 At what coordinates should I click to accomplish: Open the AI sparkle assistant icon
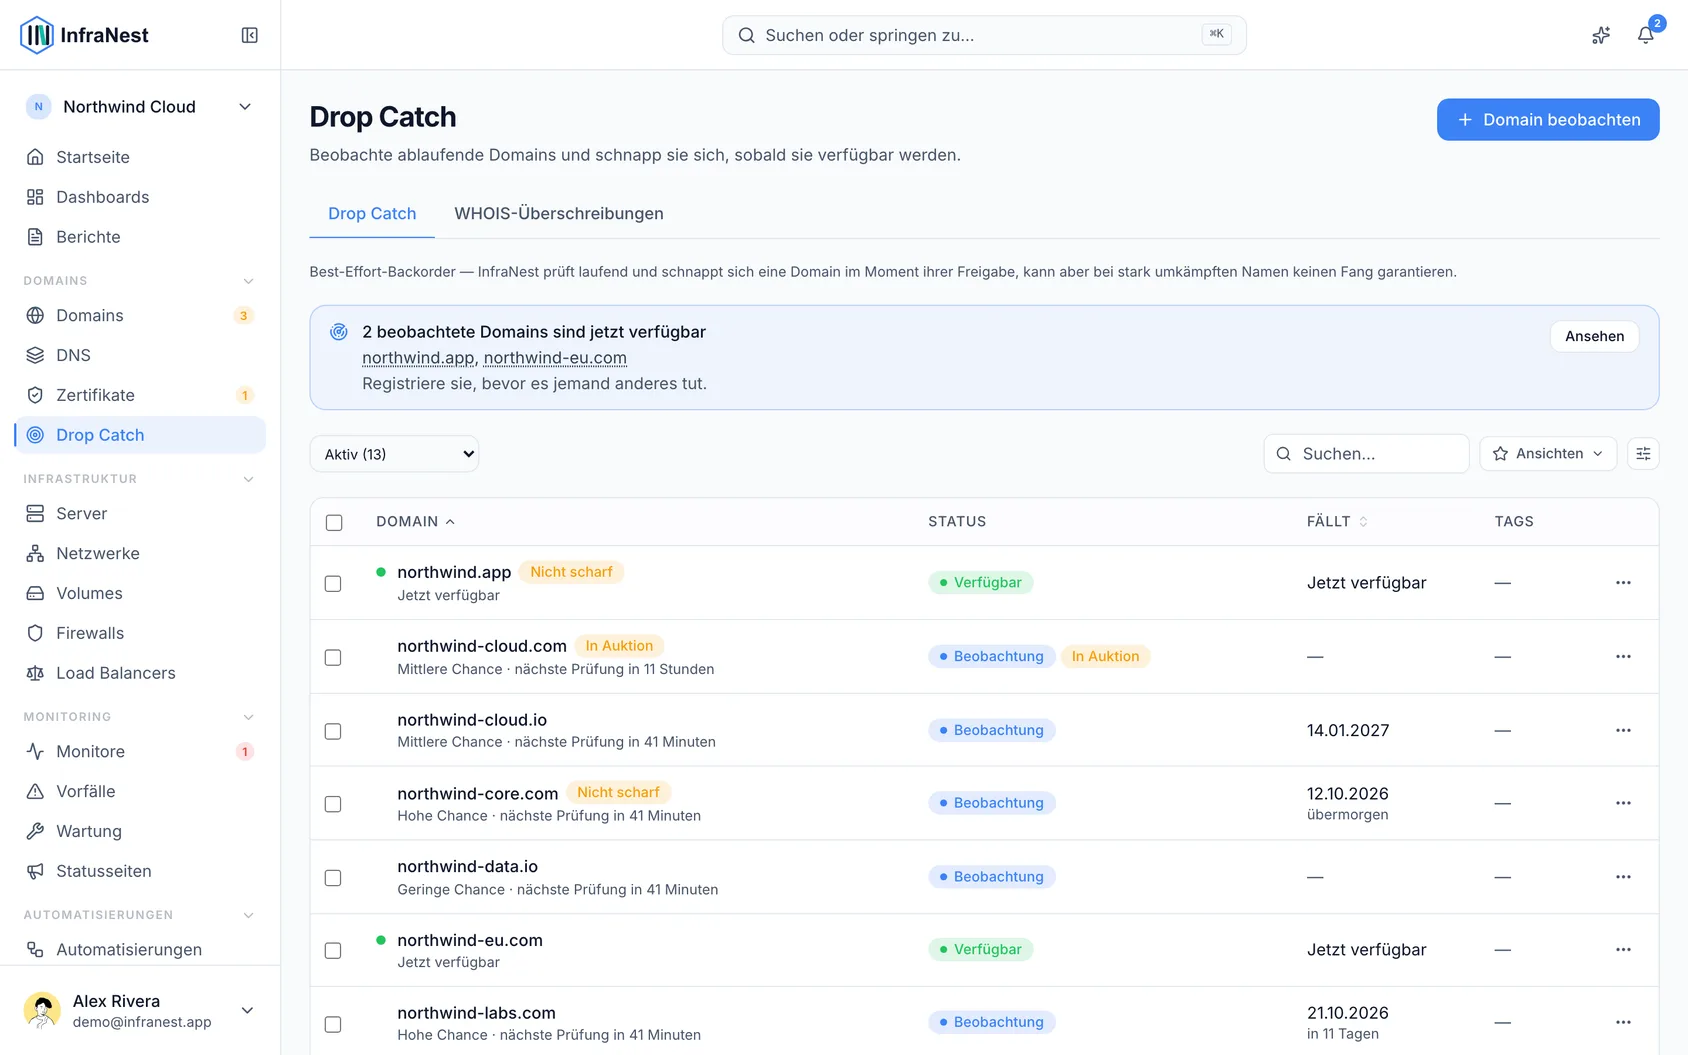[1601, 35]
